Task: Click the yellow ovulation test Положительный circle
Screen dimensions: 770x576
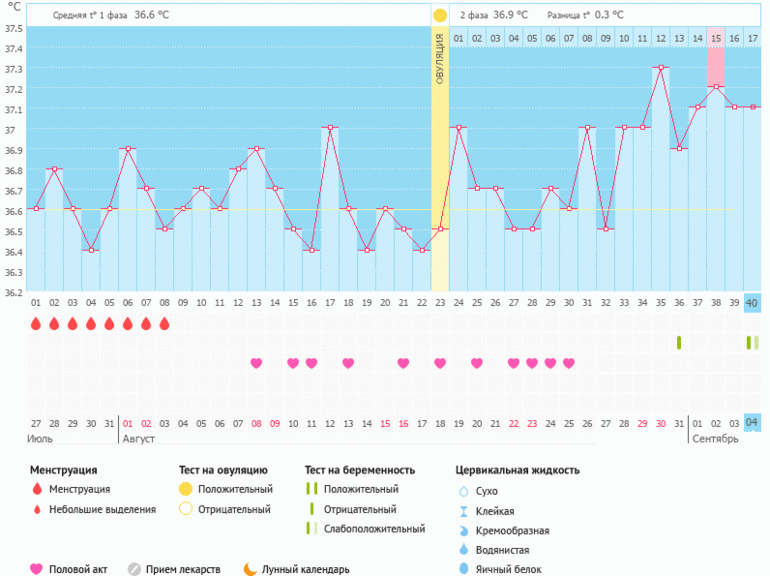Action: click(x=185, y=489)
